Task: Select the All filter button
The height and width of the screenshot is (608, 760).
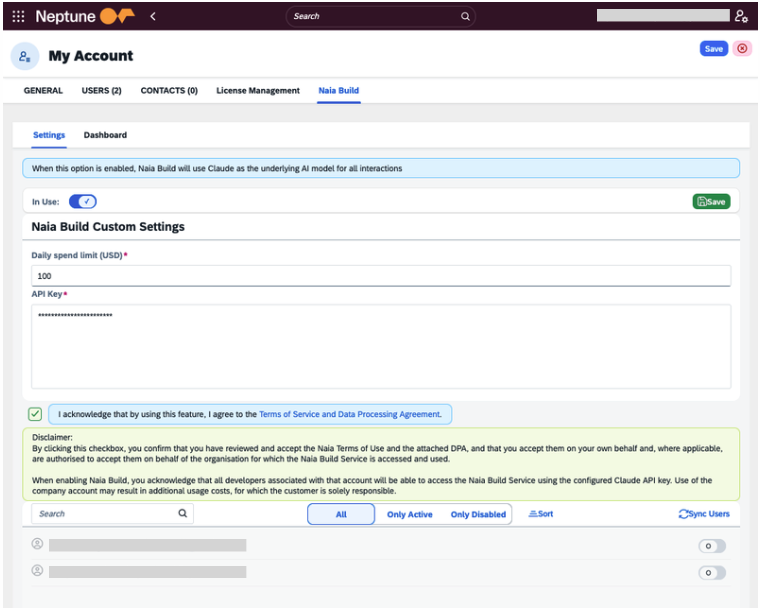Action: pos(341,514)
